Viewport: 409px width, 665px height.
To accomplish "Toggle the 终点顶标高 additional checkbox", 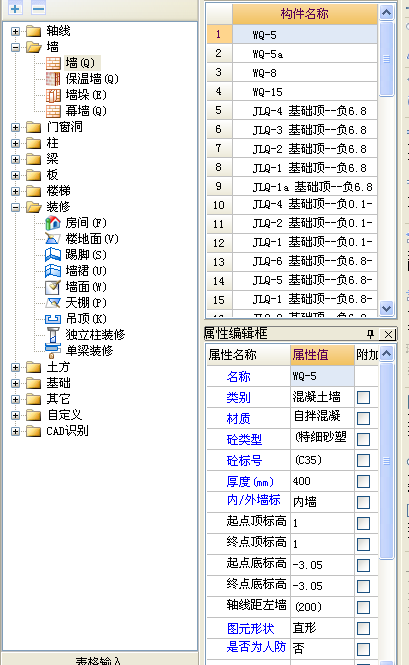I will (x=364, y=545).
